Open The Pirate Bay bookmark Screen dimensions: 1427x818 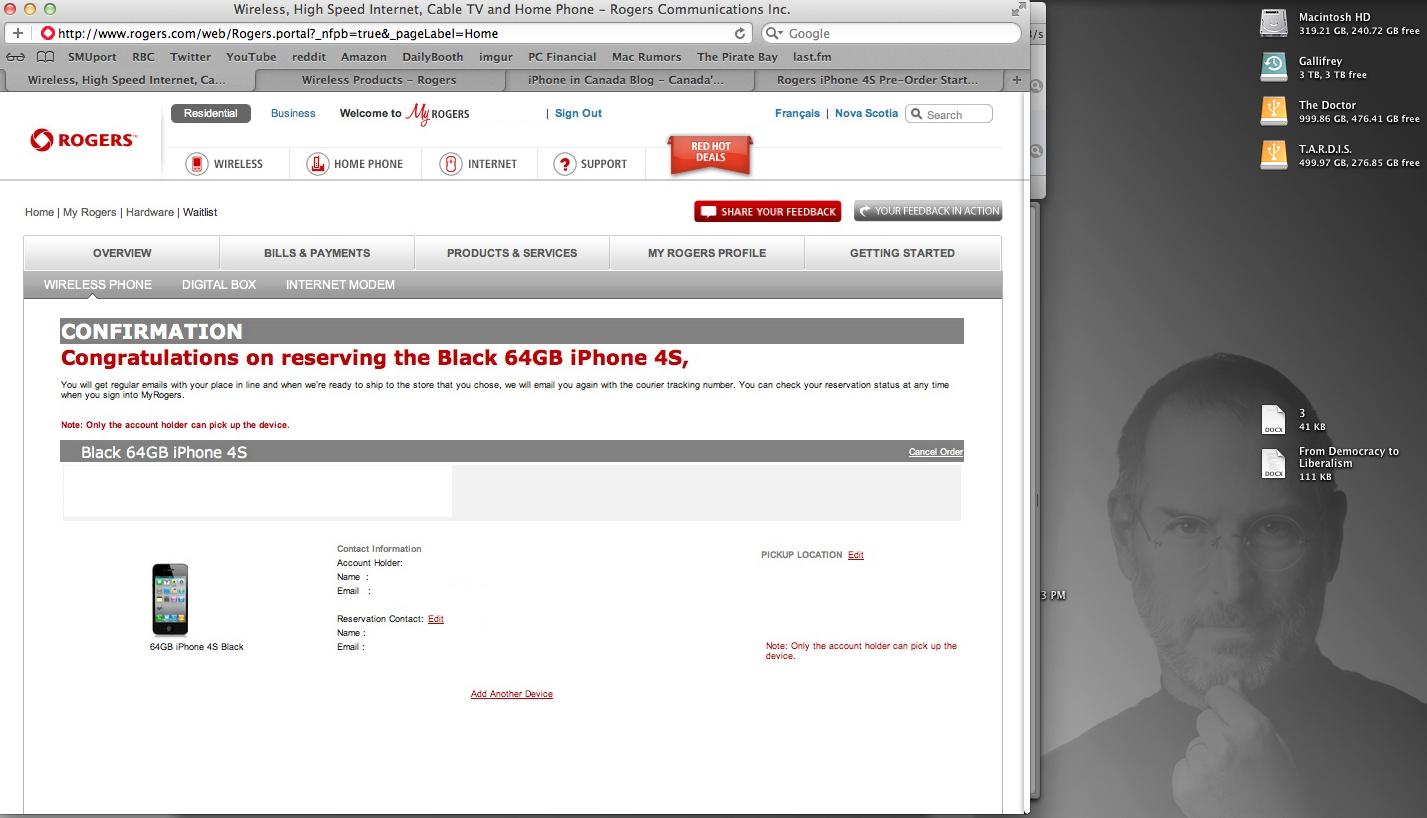tap(737, 57)
